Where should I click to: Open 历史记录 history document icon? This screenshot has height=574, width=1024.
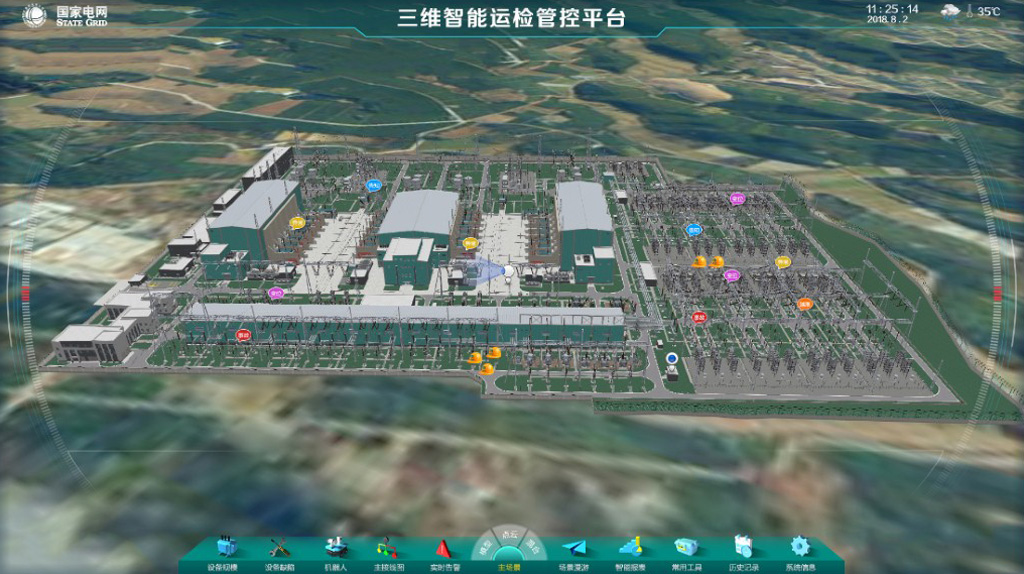743,547
